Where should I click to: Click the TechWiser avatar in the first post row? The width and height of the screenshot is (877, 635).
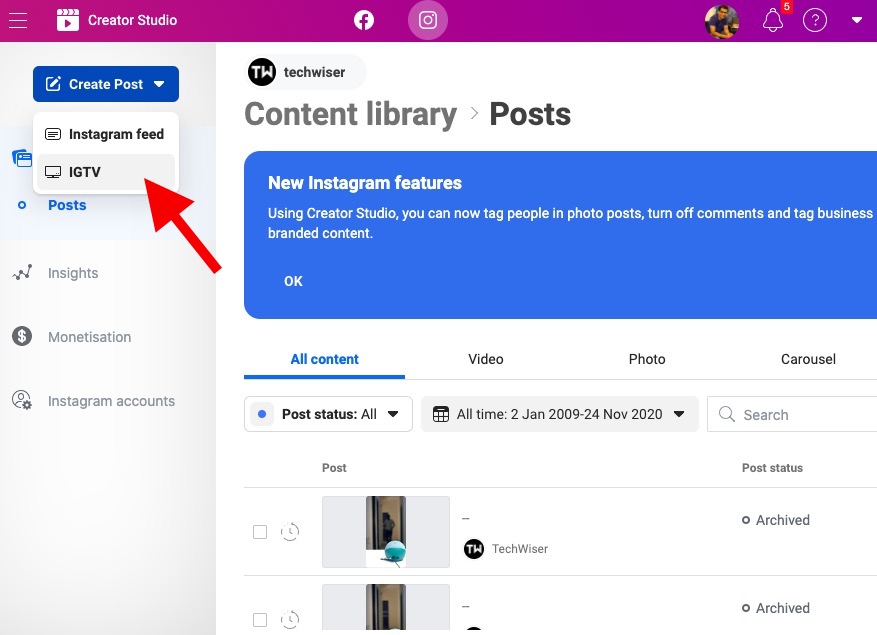point(474,549)
